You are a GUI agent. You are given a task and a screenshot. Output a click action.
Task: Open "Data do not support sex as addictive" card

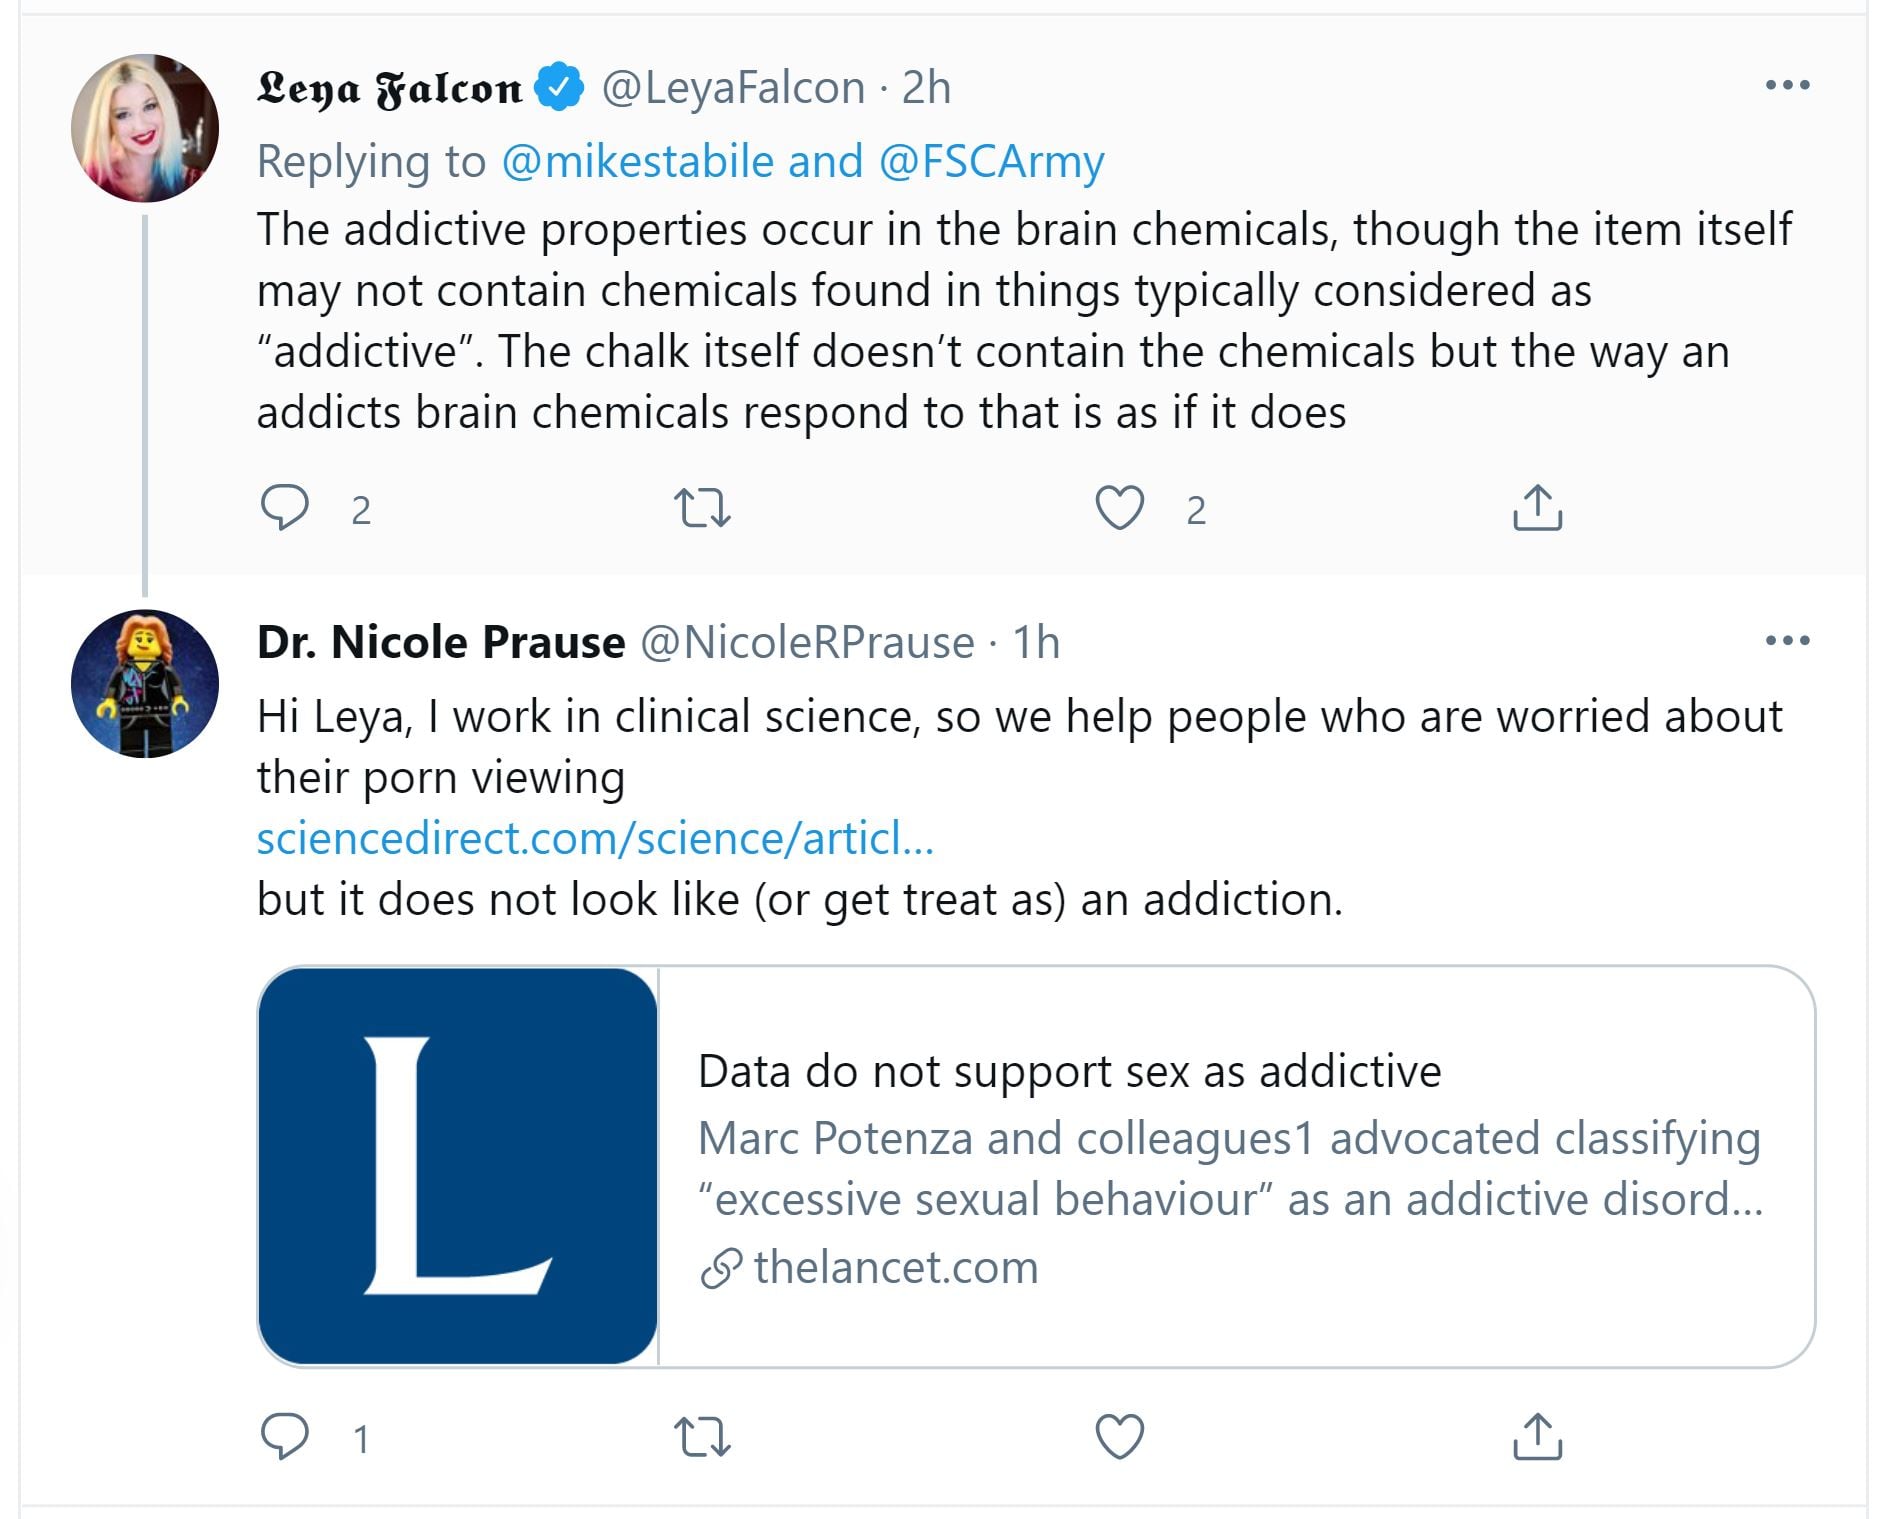point(1070,1072)
